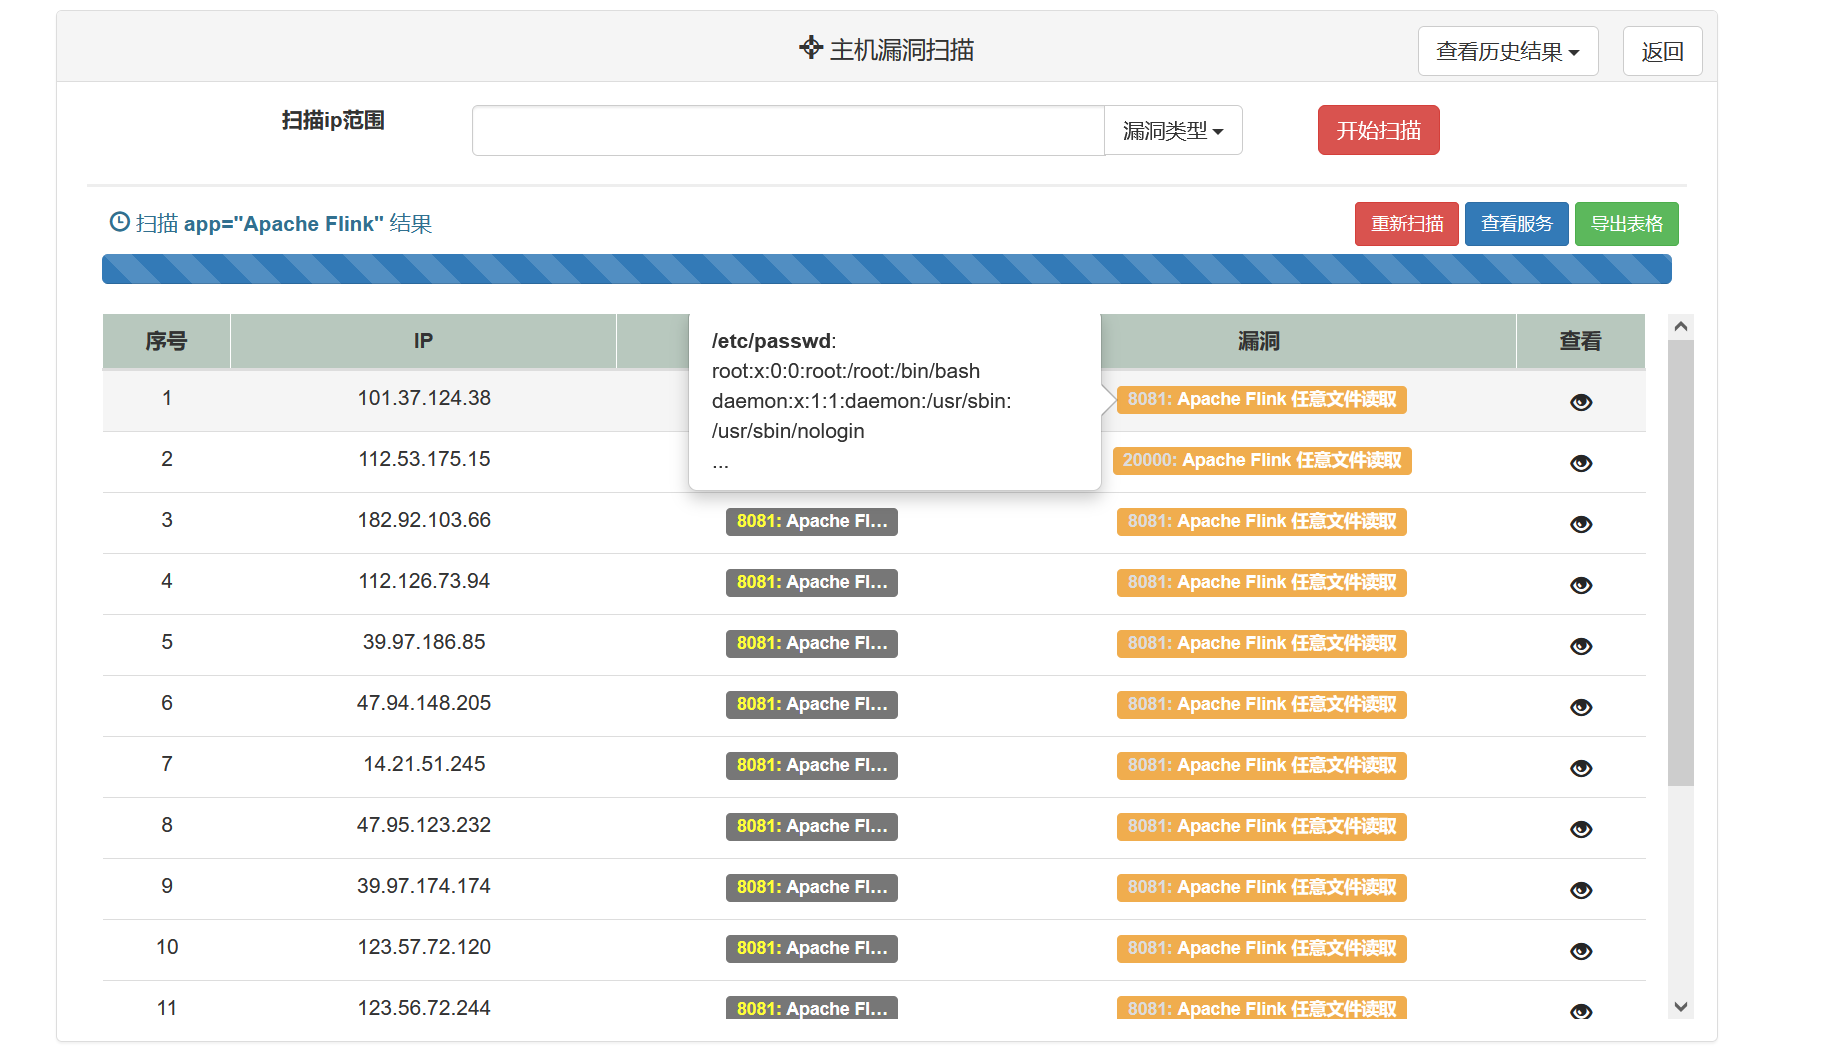This screenshot has width=1831, height=1063.
Task: Start scan with 开始扫描 button
Action: click(x=1378, y=130)
